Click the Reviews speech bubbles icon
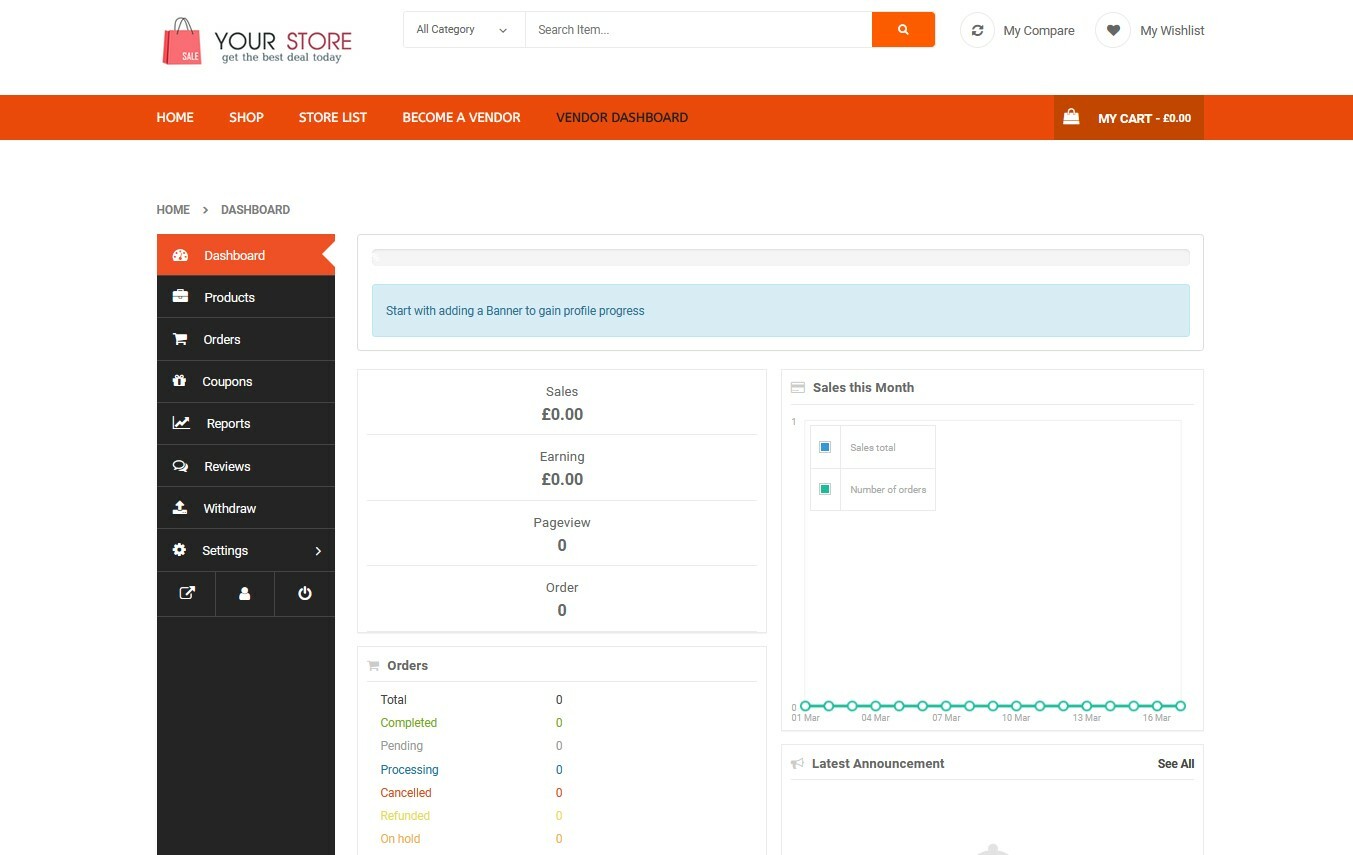The height and width of the screenshot is (855, 1353). pos(180,466)
